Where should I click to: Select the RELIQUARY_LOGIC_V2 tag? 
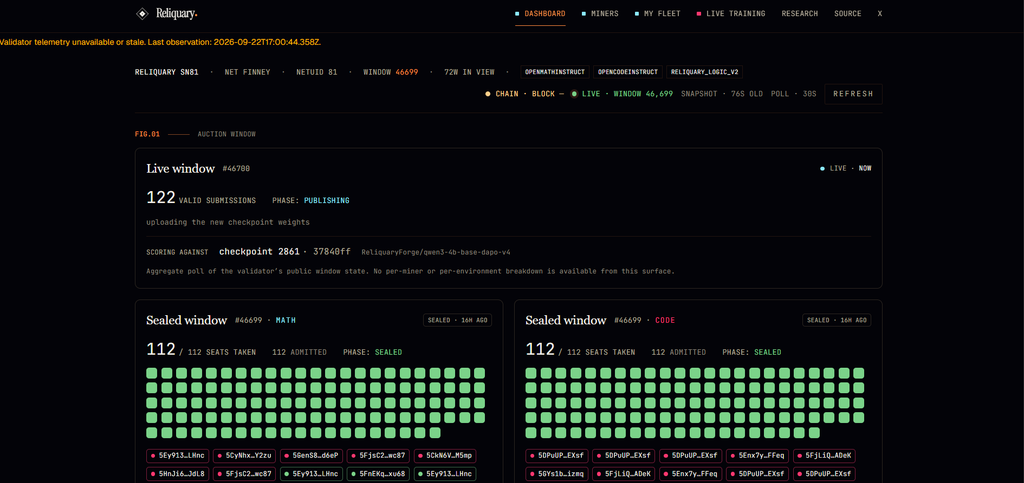[705, 72]
